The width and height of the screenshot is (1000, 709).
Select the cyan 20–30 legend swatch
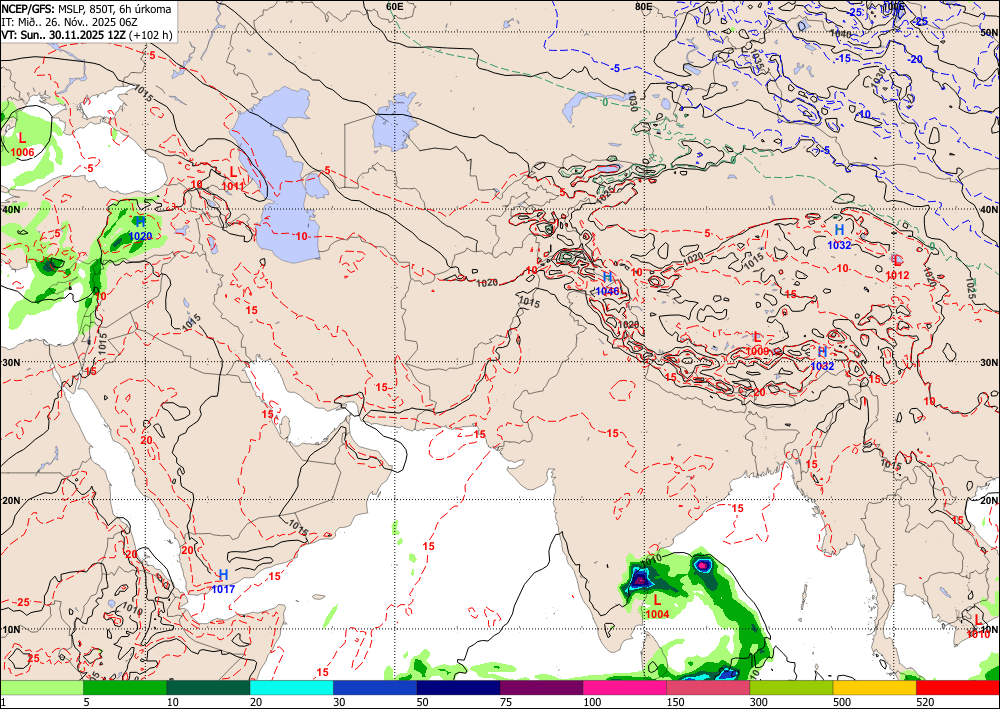click(x=291, y=688)
